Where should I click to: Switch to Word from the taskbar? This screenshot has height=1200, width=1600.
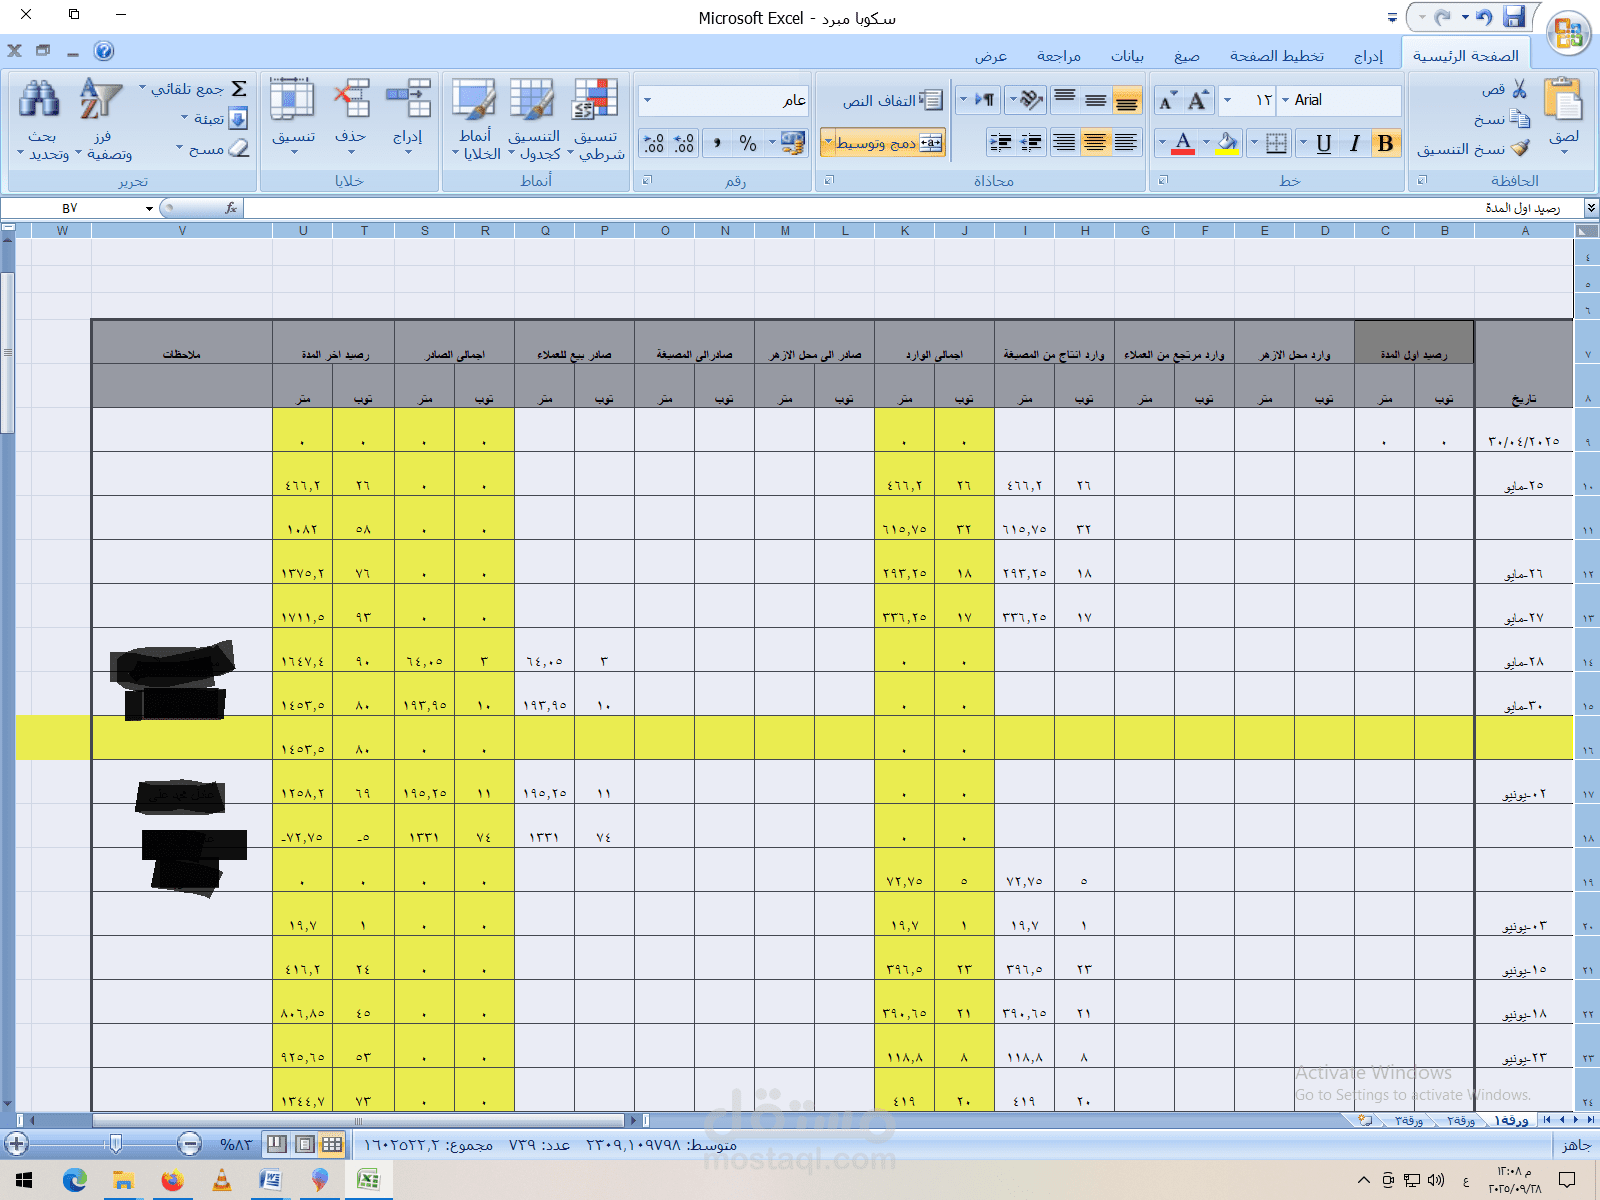point(270,1180)
